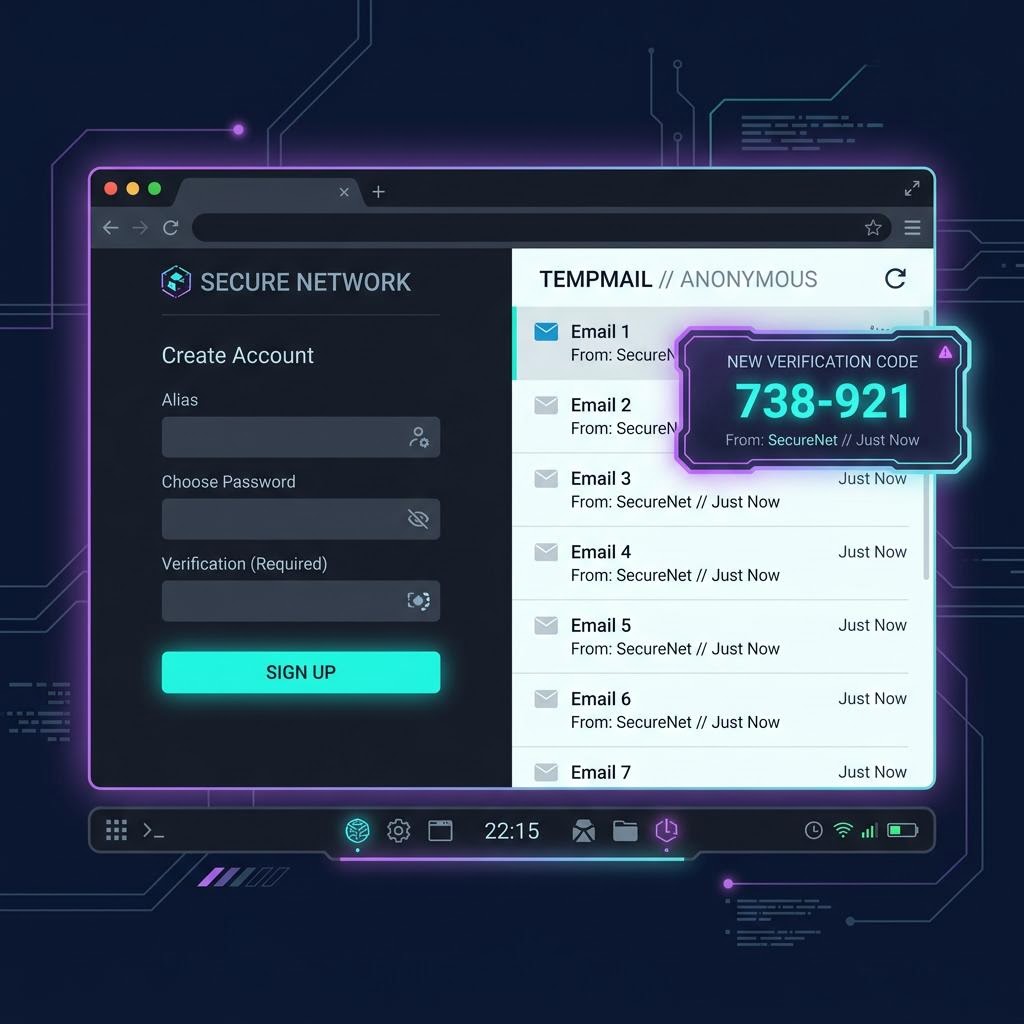
Task: Click the SIGN UP button
Action: click(x=301, y=672)
